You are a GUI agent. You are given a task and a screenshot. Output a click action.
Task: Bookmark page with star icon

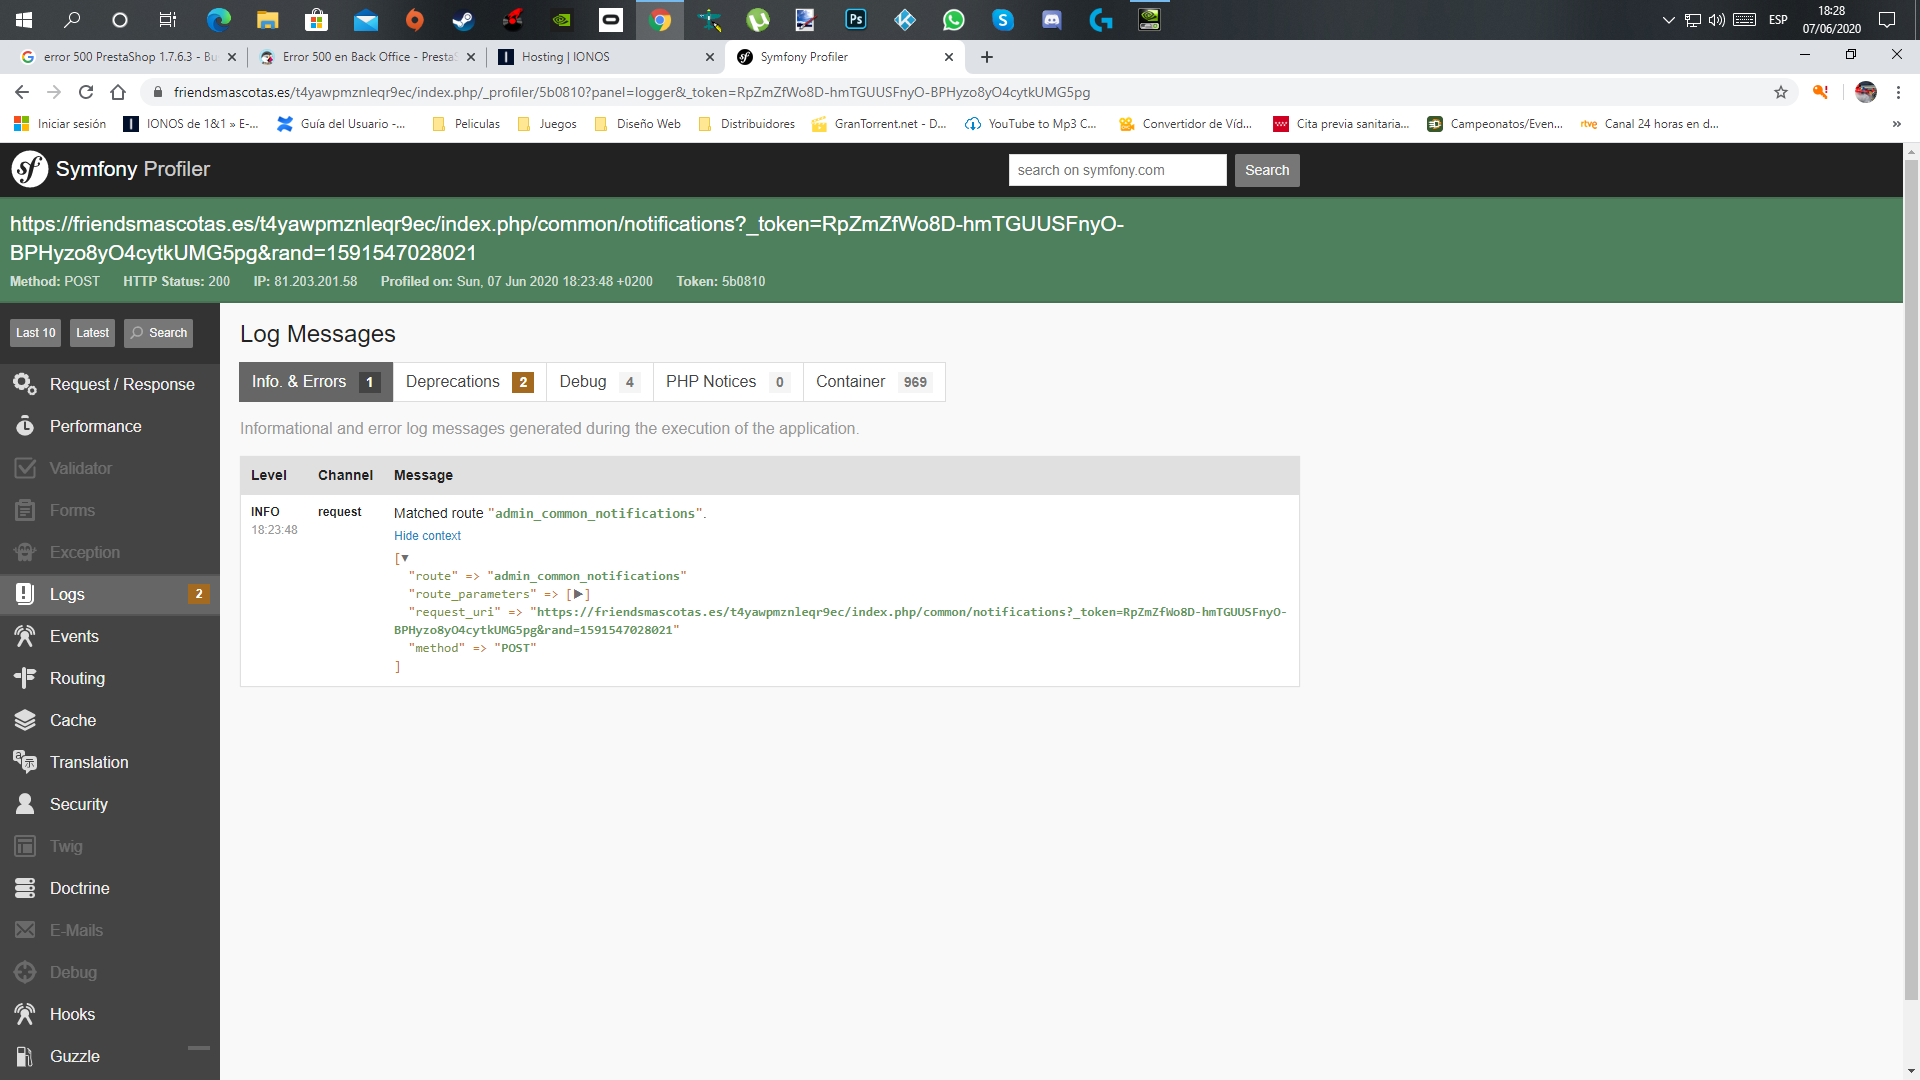(x=1781, y=92)
